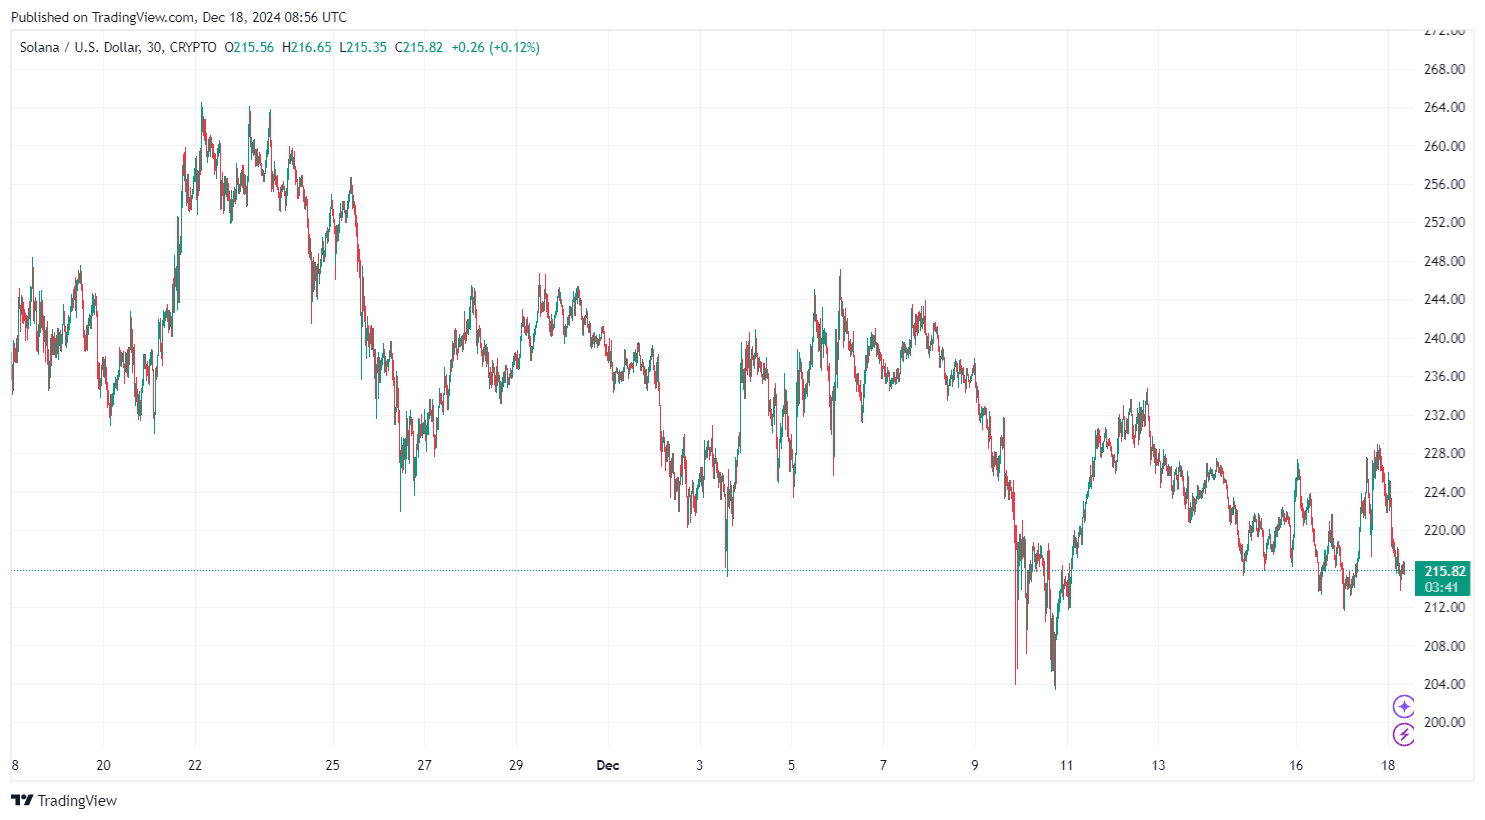Select the current price label 215.82
This screenshot has height=820, width=1485.
click(1445, 571)
